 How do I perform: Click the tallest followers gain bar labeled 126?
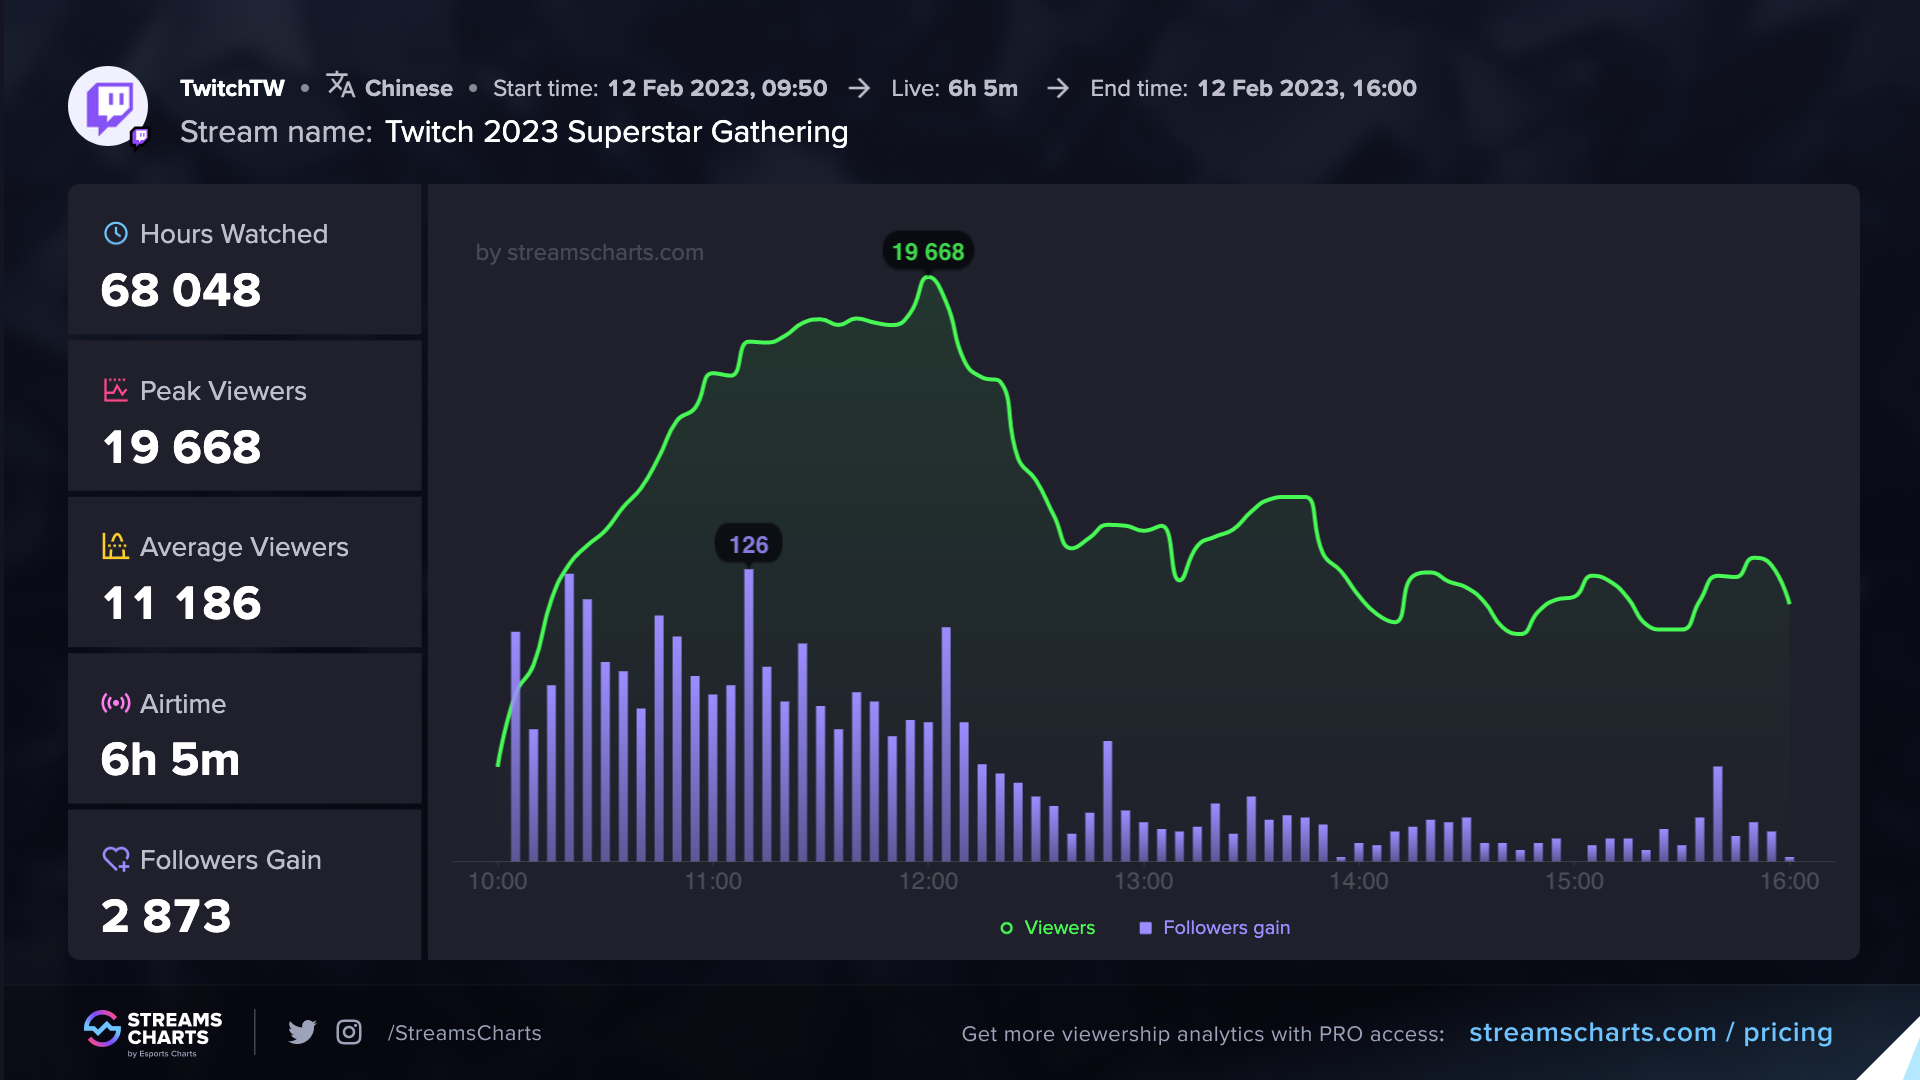[x=750, y=715]
